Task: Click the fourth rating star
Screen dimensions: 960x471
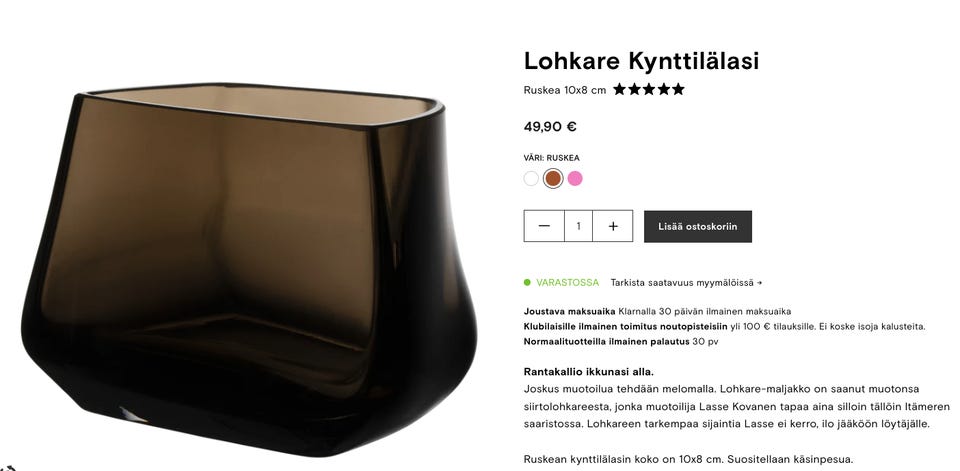Action: coord(664,89)
